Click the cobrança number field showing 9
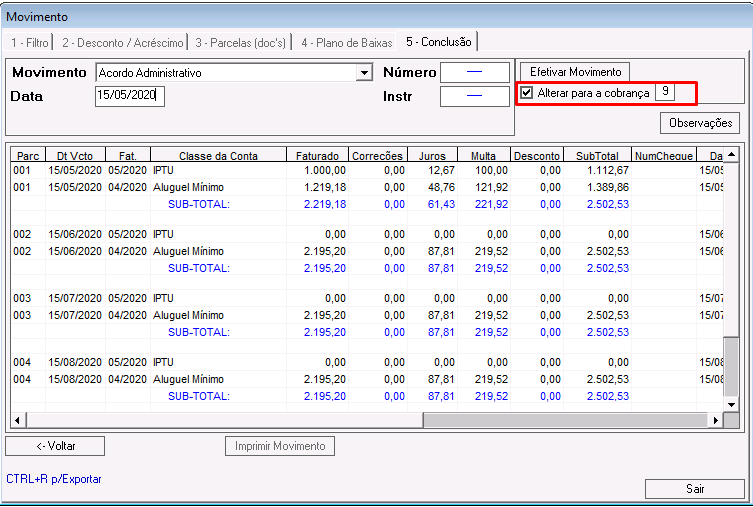 pos(665,92)
